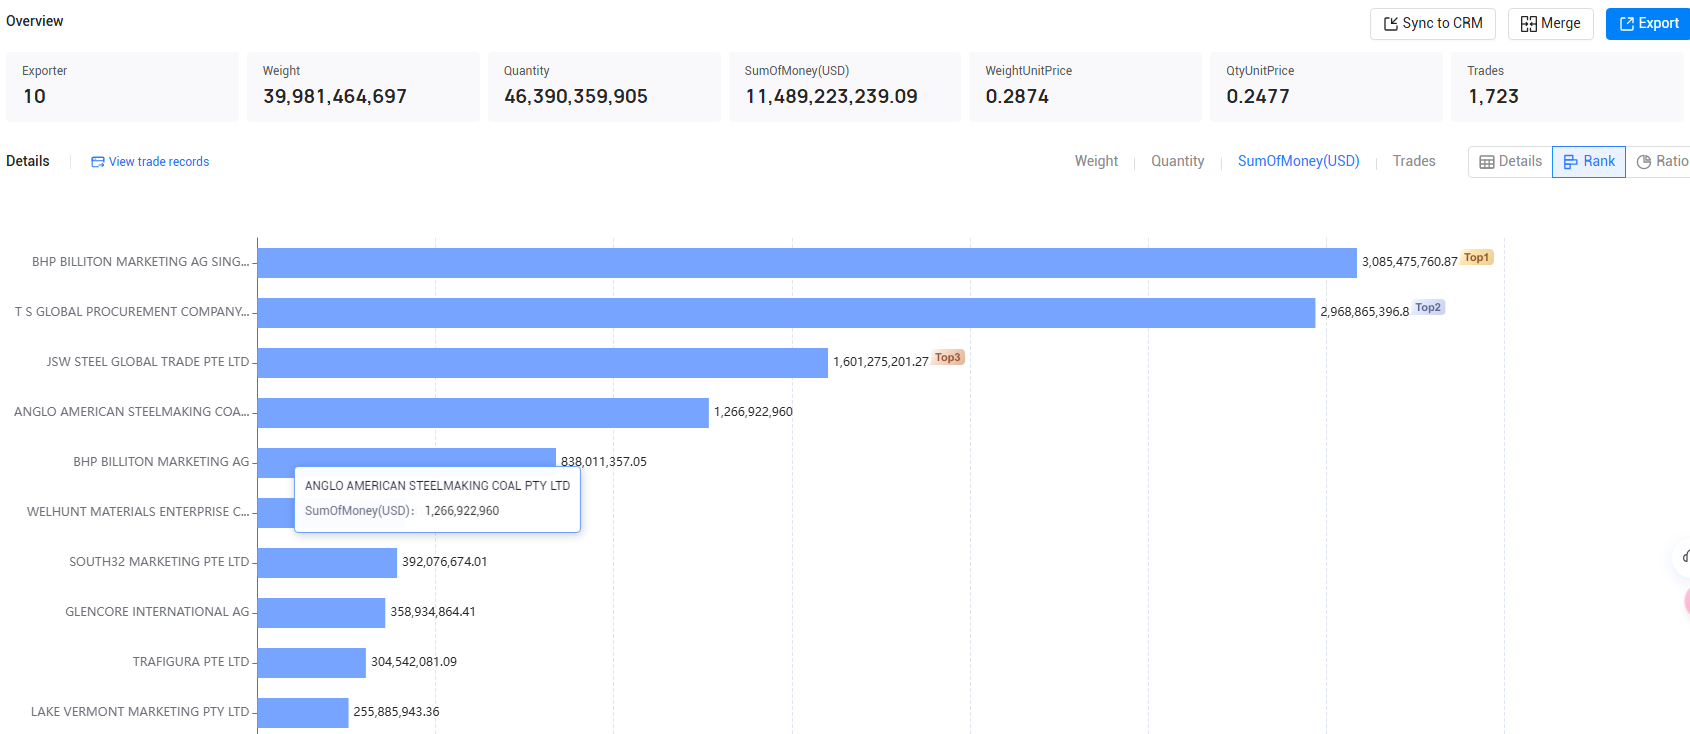
Task: Click the JSW STEEL GLOBAL TRADE axis label
Action: [148, 362]
